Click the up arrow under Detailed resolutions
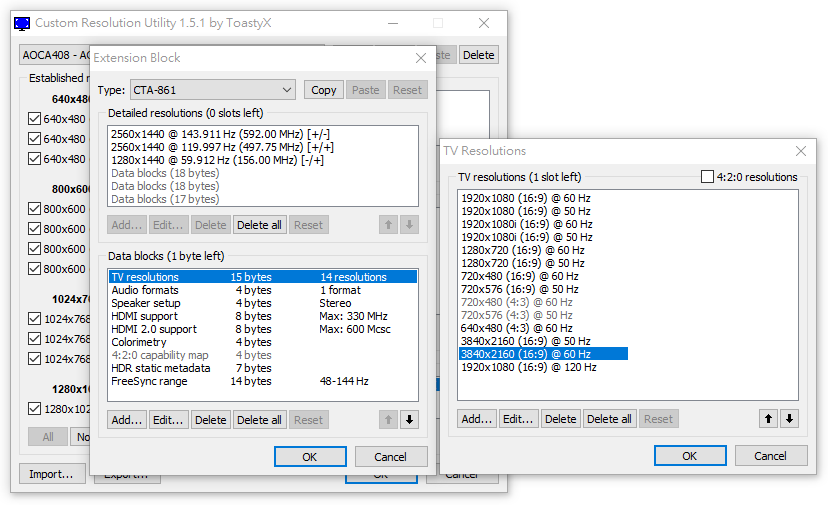This screenshot has height=505, width=828. pyautogui.click(x=388, y=225)
